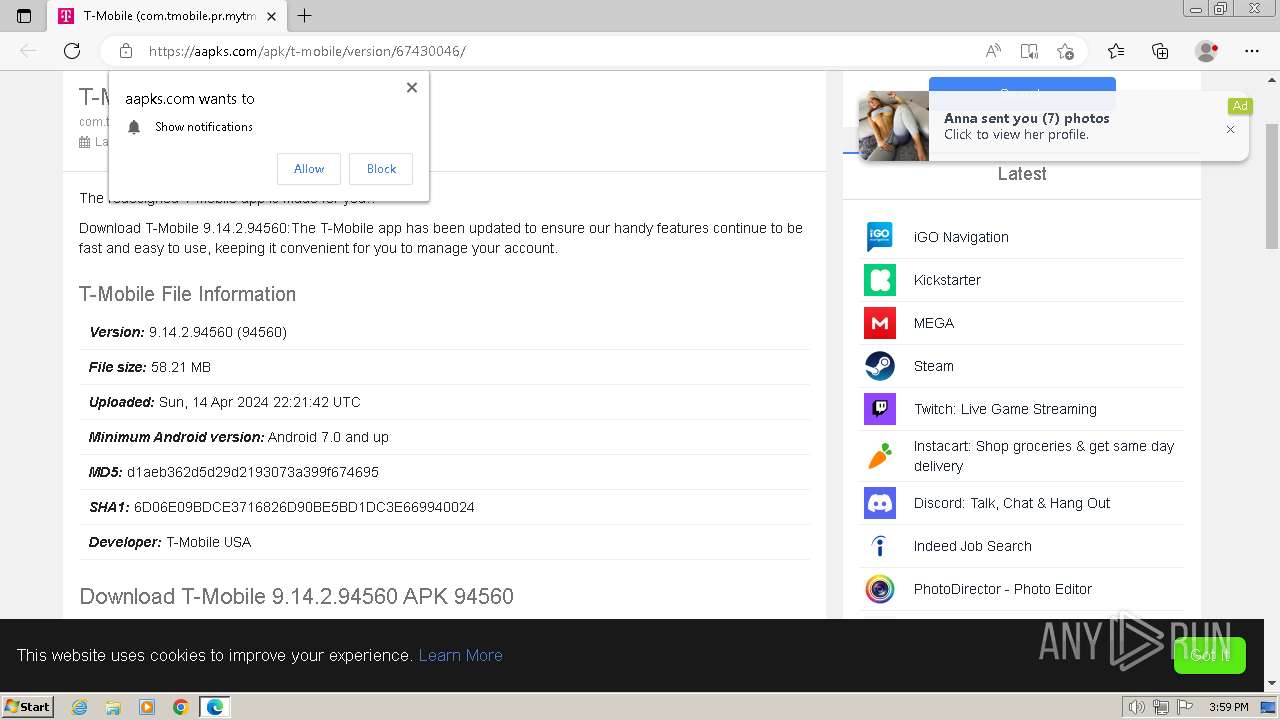Open the iGO Navigation app icon
1280x720 pixels.
pos(880,237)
